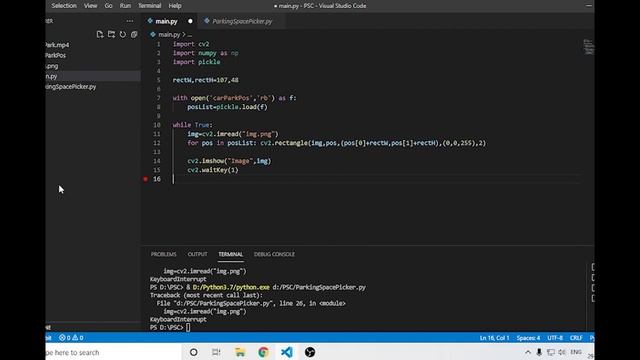
Task: Select the TERMINAL panel tab
Action: pyautogui.click(x=231, y=254)
